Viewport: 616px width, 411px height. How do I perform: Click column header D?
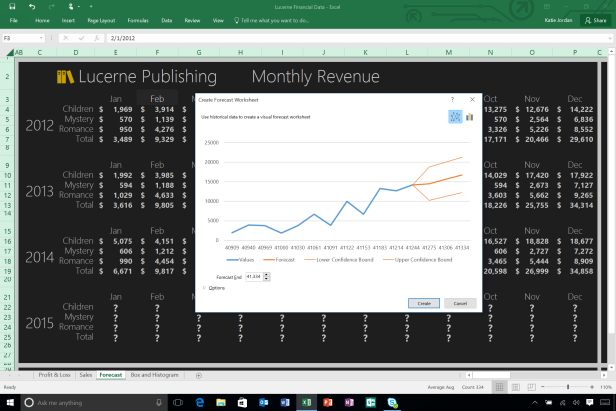pos(75,52)
